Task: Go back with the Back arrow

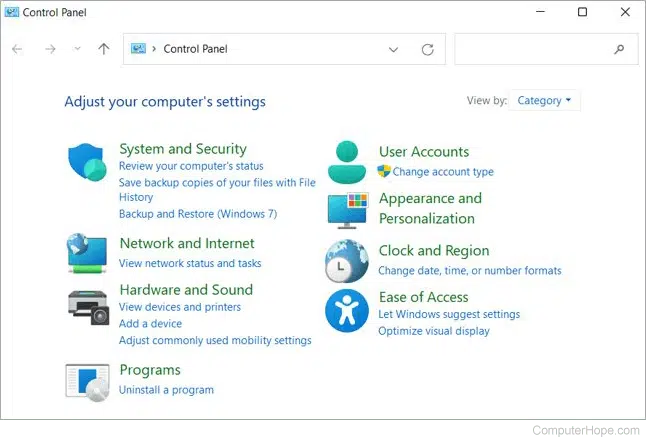Action: pyautogui.click(x=17, y=49)
